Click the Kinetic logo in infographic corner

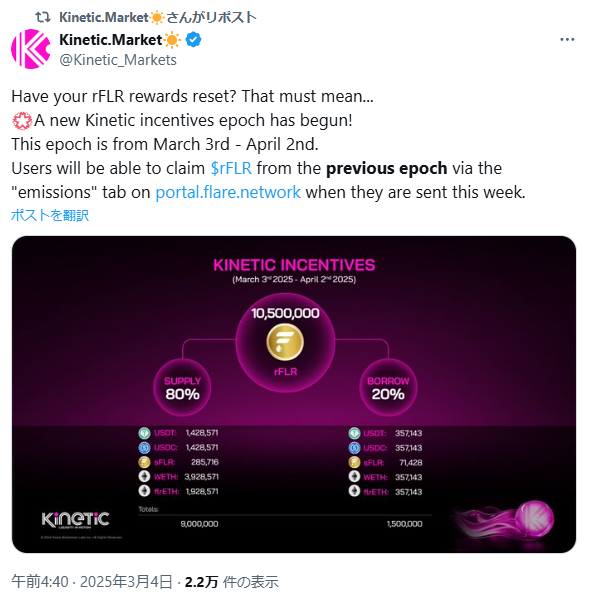pos(75,519)
